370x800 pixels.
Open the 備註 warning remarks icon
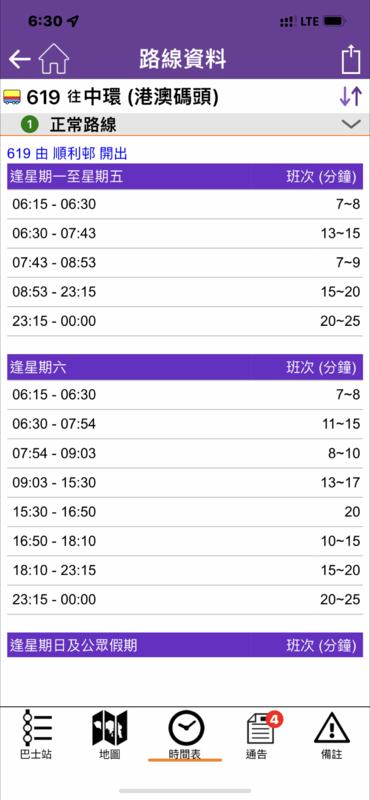click(332, 735)
